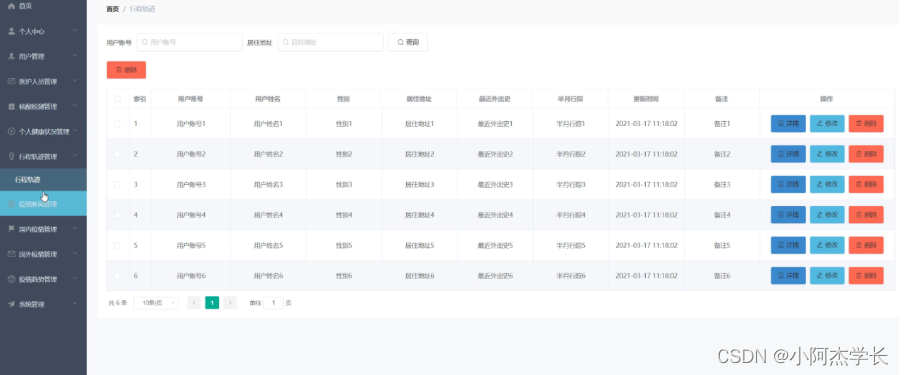
Task: Open 详情 for the 备注5 row
Action: point(788,245)
